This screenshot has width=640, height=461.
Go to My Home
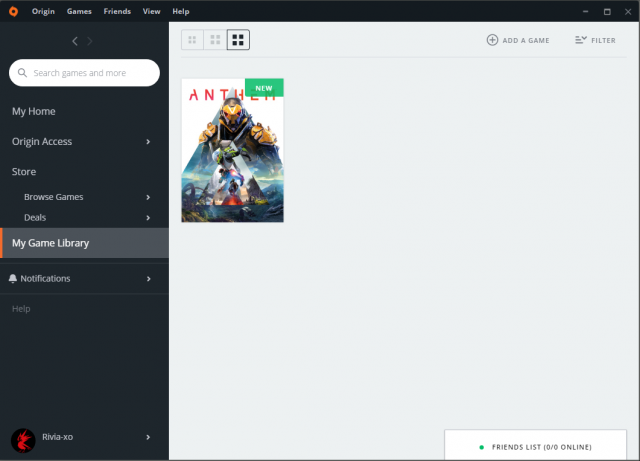[x=34, y=111]
